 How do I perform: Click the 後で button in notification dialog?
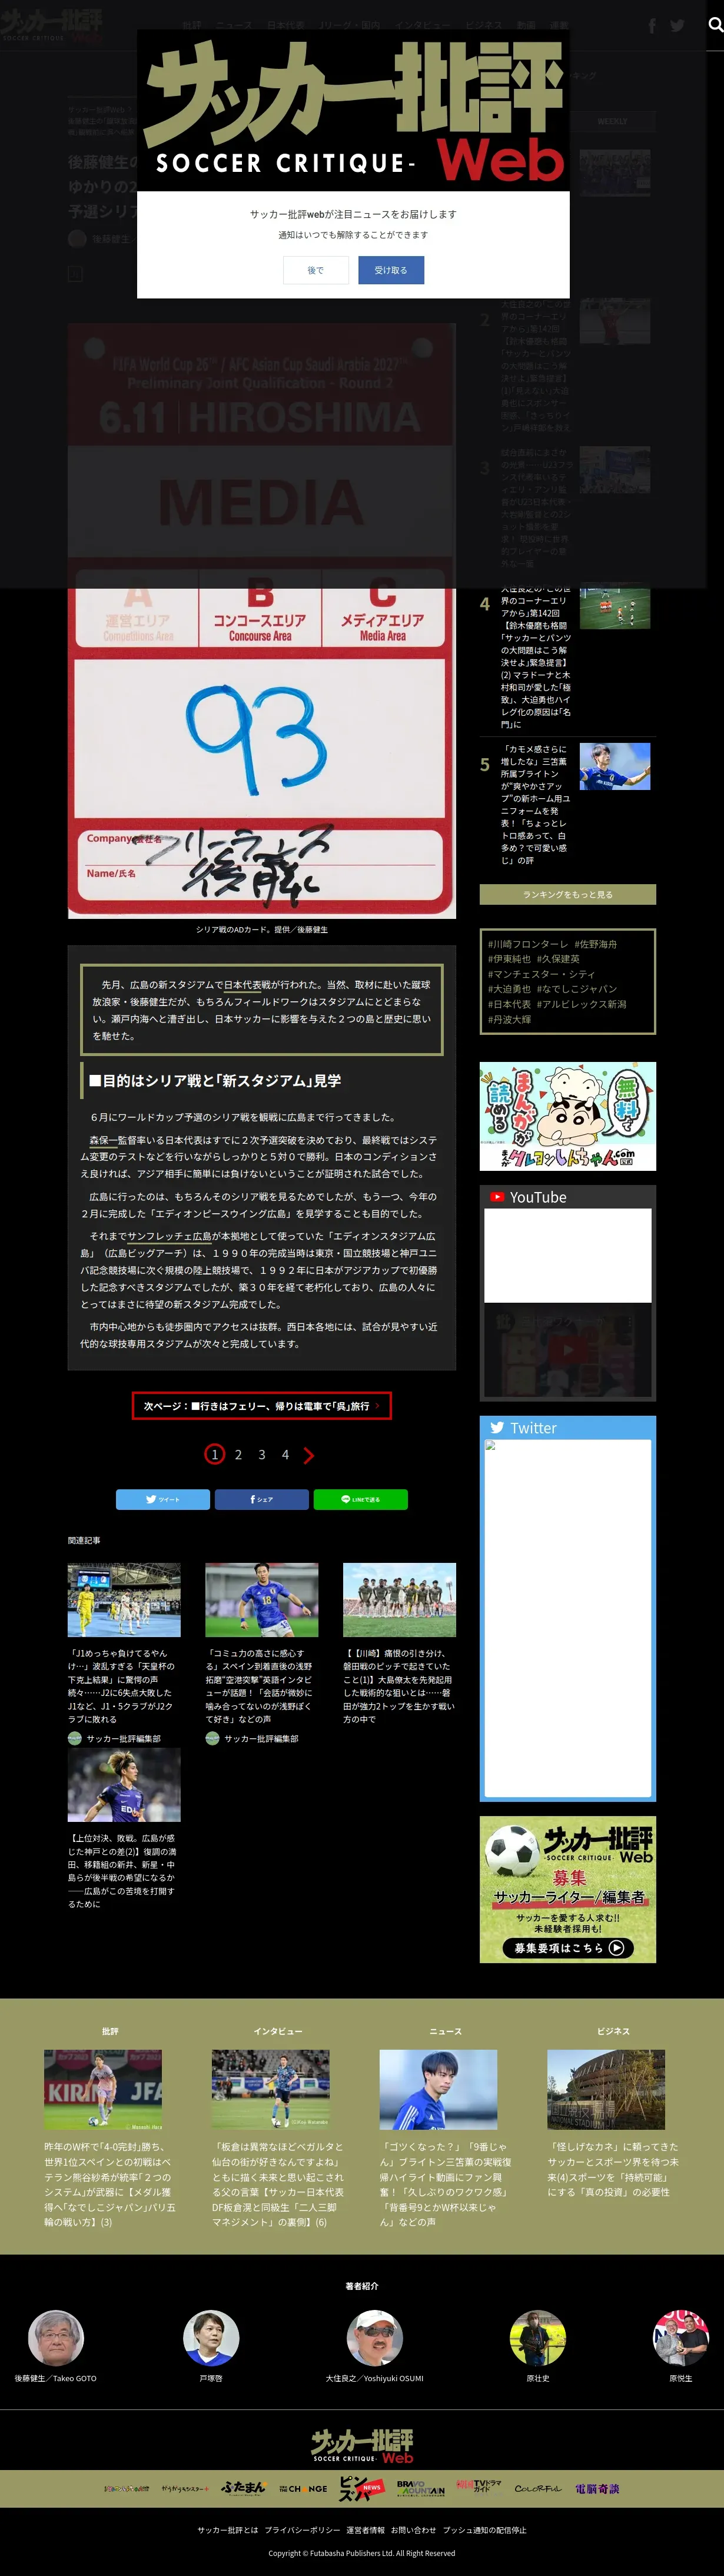coord(315,270)
